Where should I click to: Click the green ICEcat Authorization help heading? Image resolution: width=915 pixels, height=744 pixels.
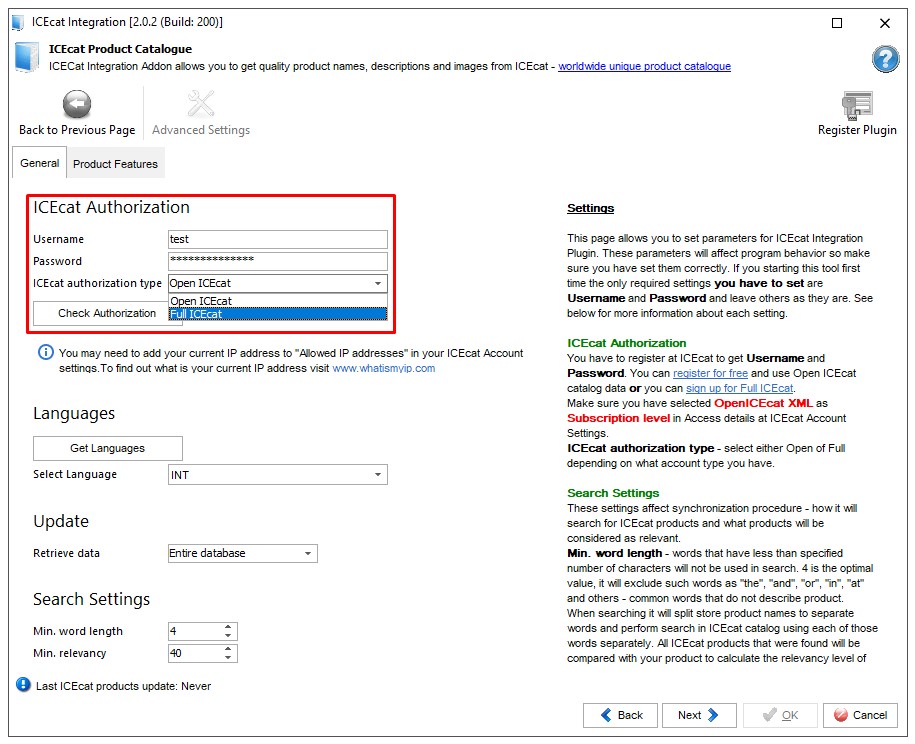(627, 343)
